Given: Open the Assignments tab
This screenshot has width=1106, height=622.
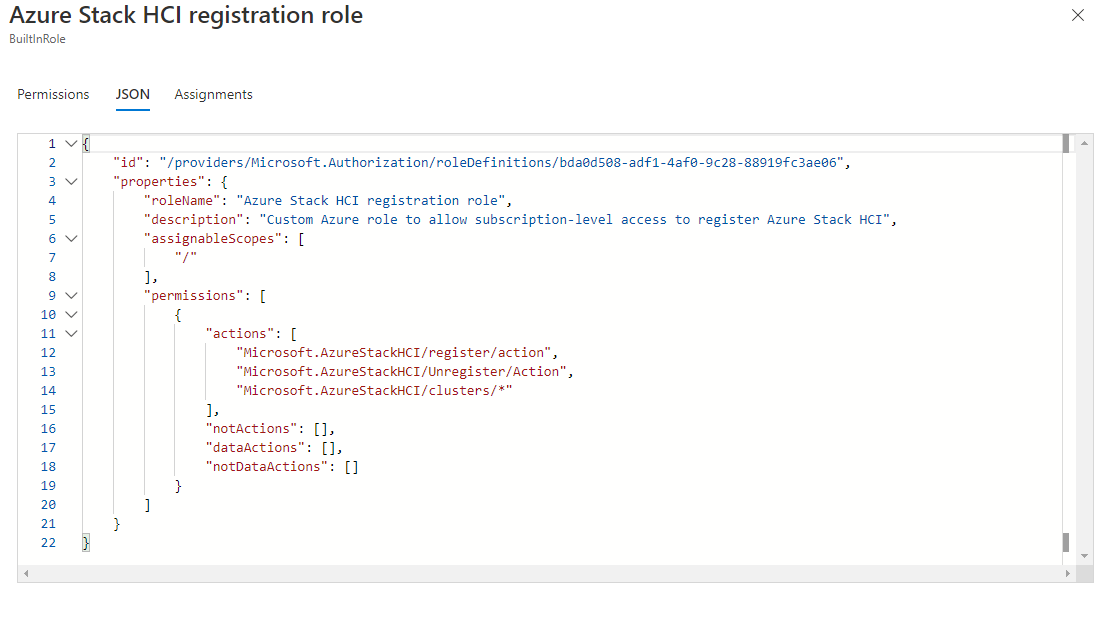Looking at the screenshot, I should 213,94.
